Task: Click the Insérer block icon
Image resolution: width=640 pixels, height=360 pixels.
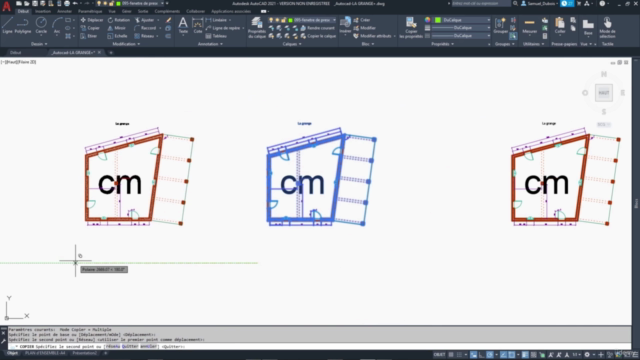Action: click(x=345, y=25)
